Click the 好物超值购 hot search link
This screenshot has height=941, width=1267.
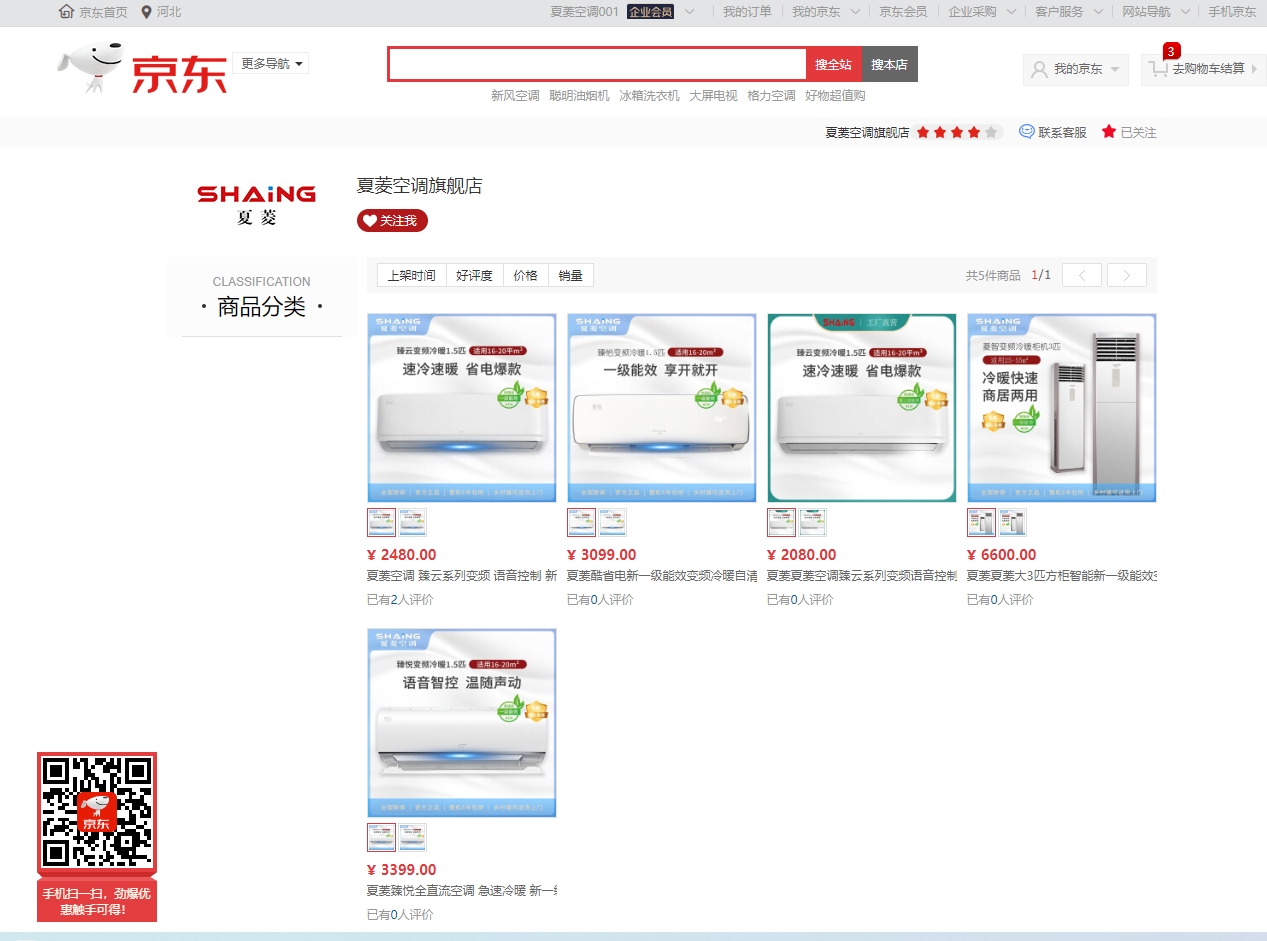pyautogui.click(x=835, y=96)
